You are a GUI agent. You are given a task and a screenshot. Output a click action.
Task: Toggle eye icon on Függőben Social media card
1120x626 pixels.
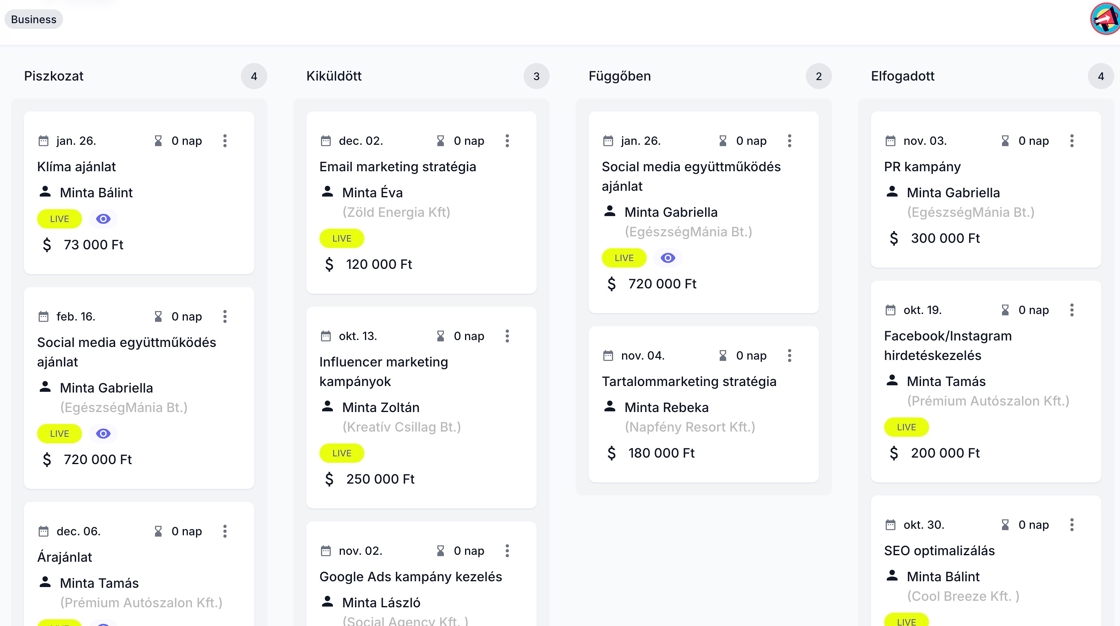pos(668,258)
